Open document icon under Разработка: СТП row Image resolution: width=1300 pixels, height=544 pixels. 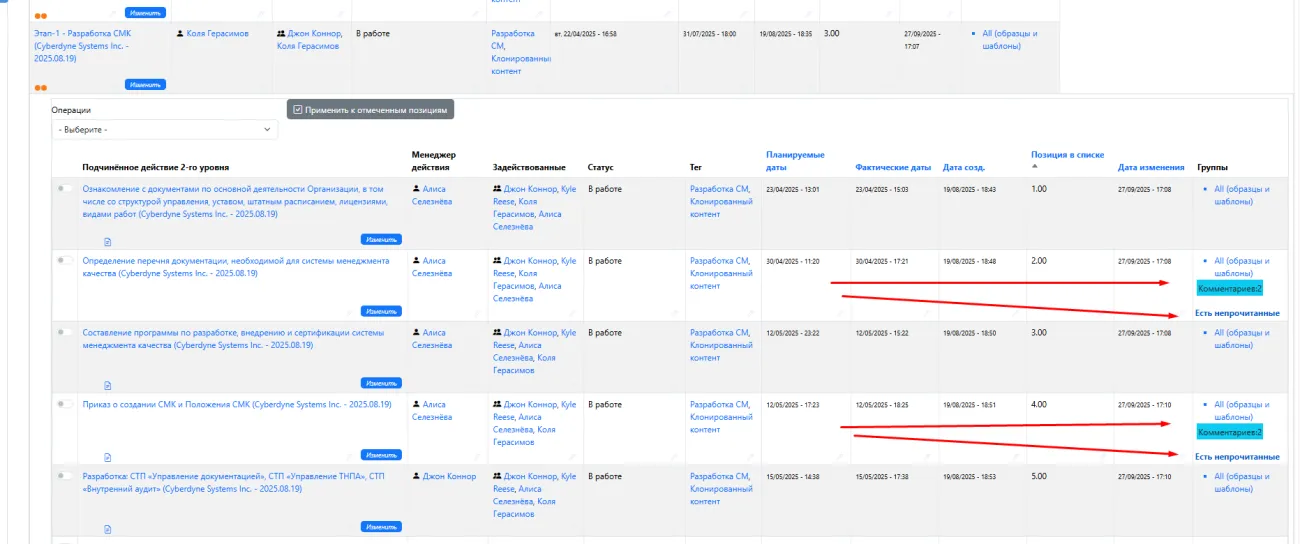108,528
